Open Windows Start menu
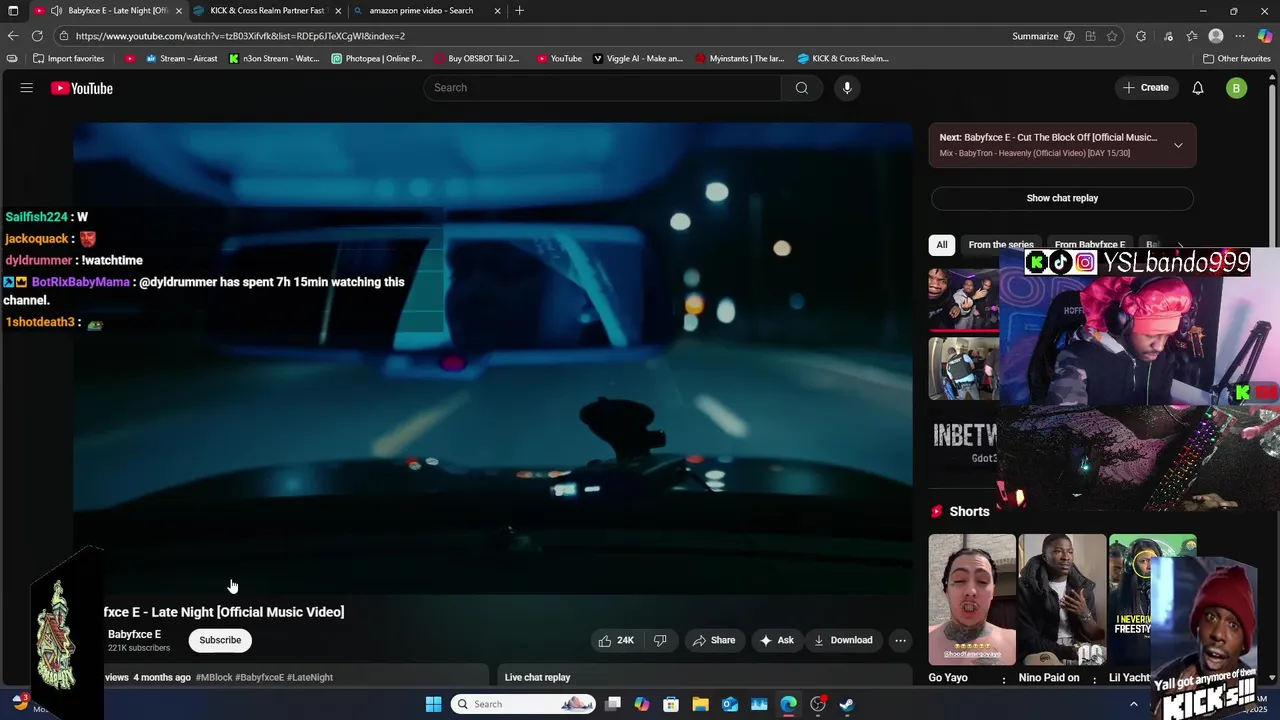This screenshot has width=1280, height=720. (x=433, y=704)
